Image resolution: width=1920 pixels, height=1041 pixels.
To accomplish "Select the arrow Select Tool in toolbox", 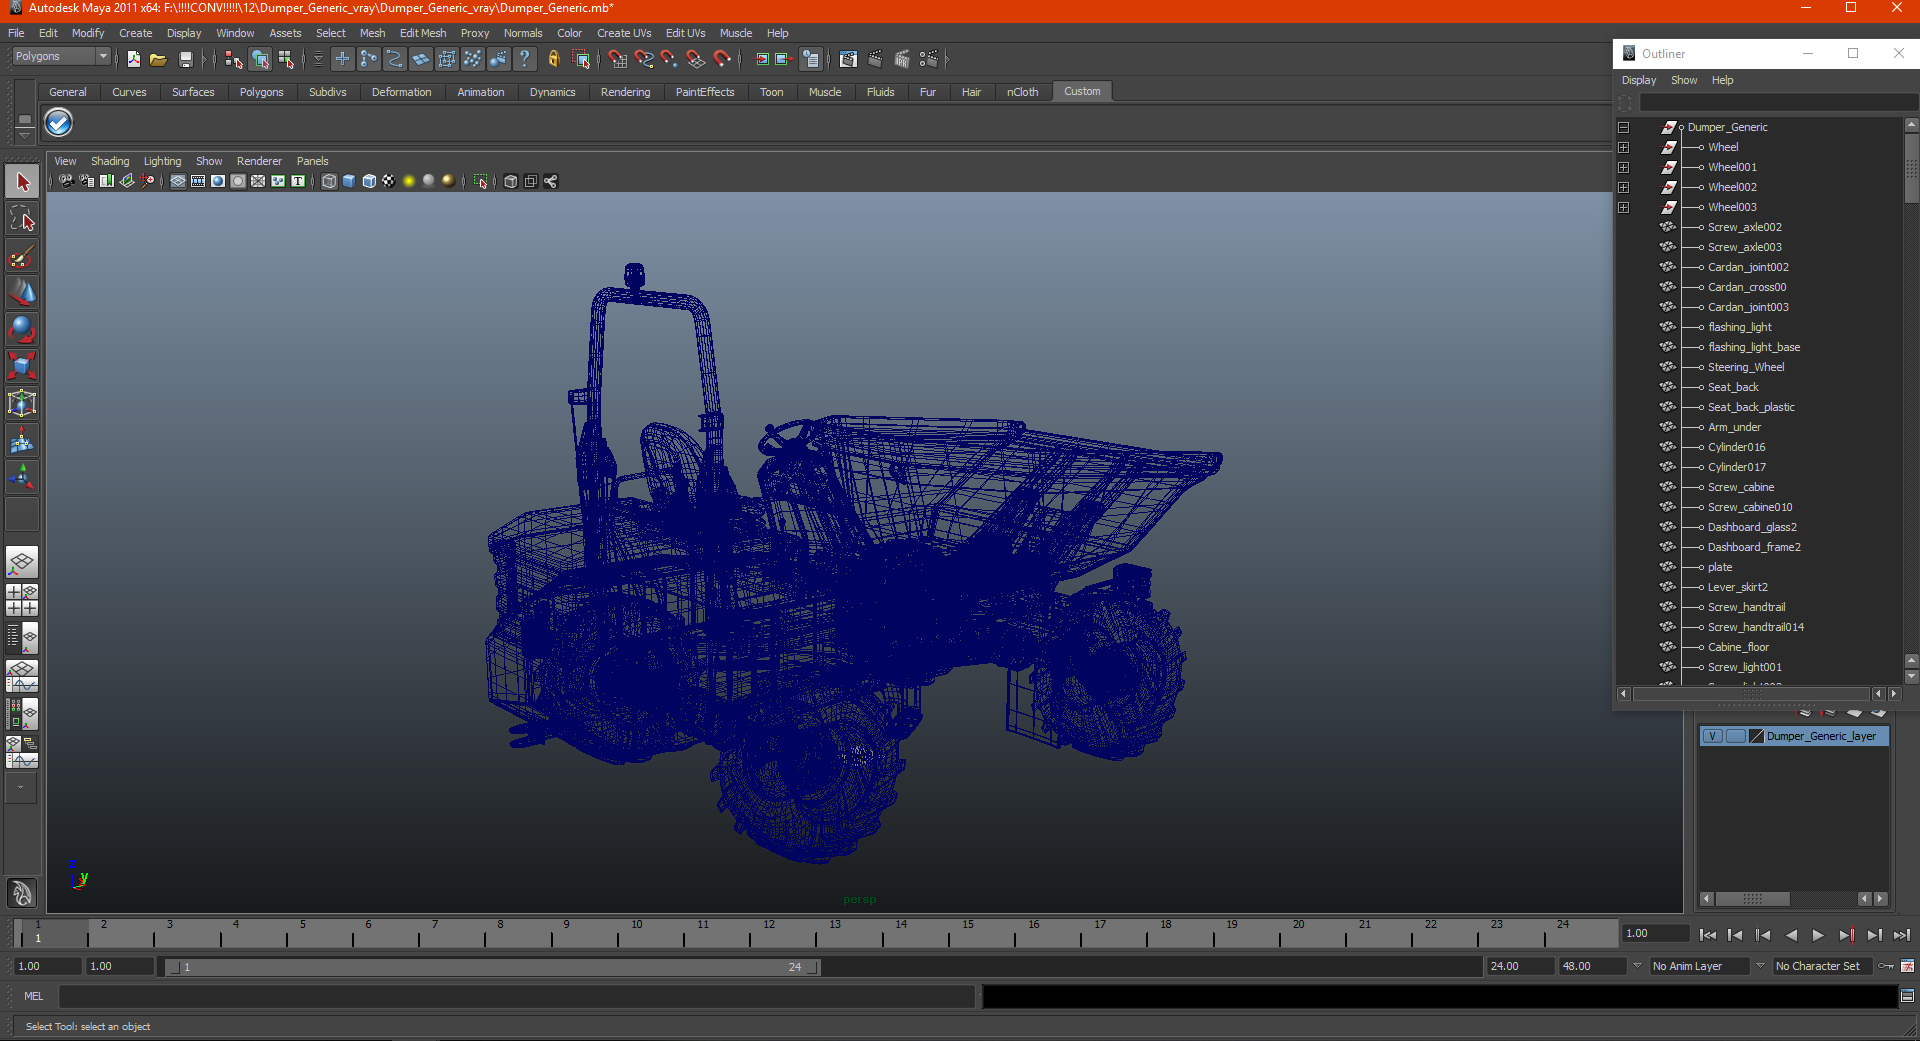I will point(22,182).
